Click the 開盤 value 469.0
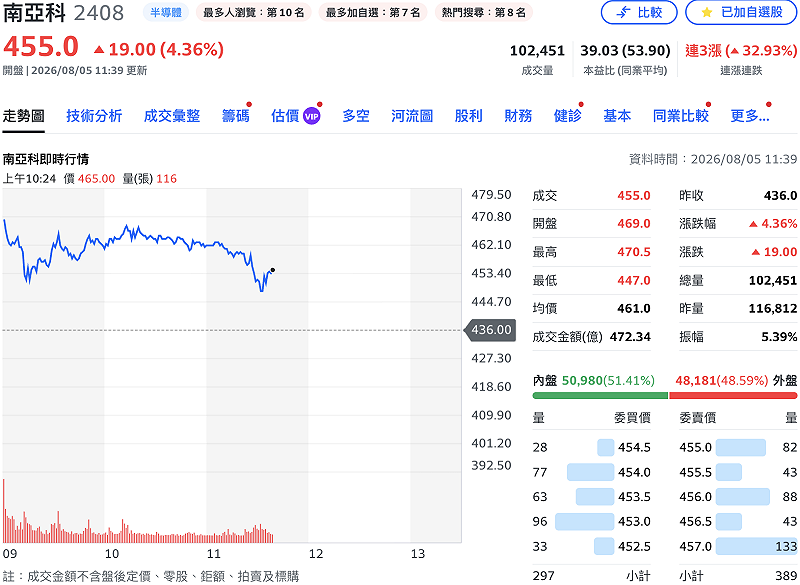This screenshot has width=800, height=585. [634, 223]
